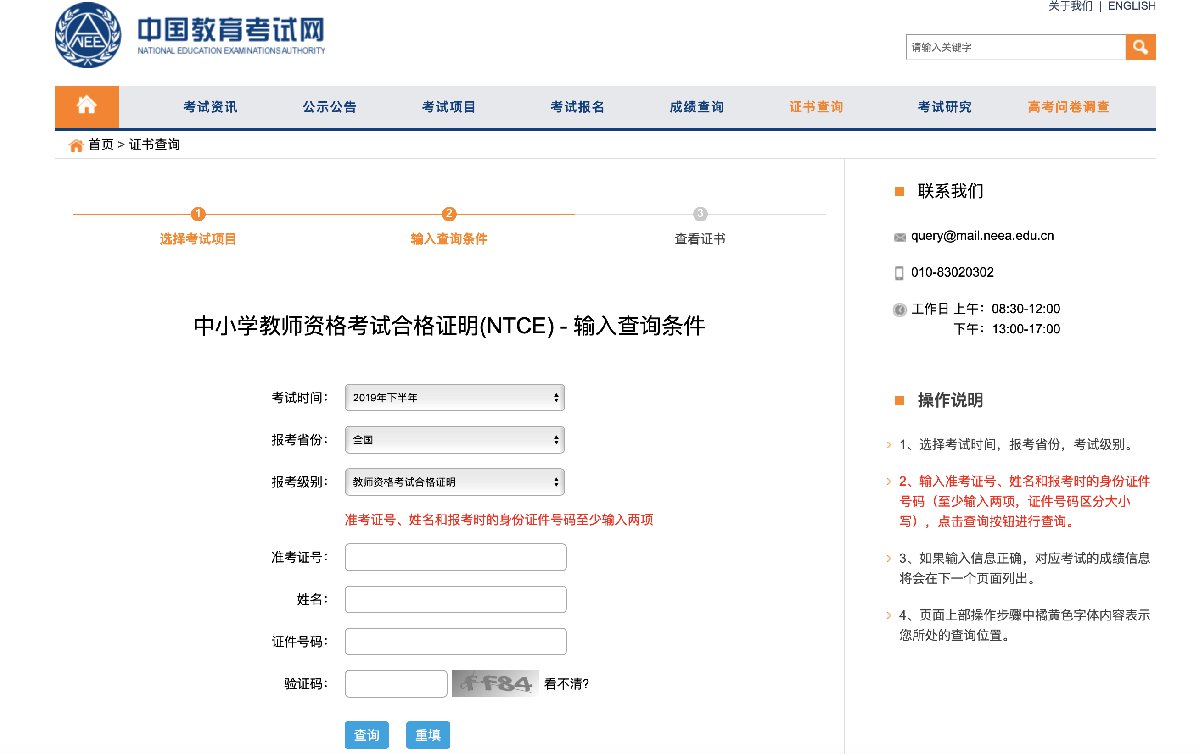This screenshot has width=1200, height=754.
Task: Focus the 准考证号 input field
Action: click(455, 557)
